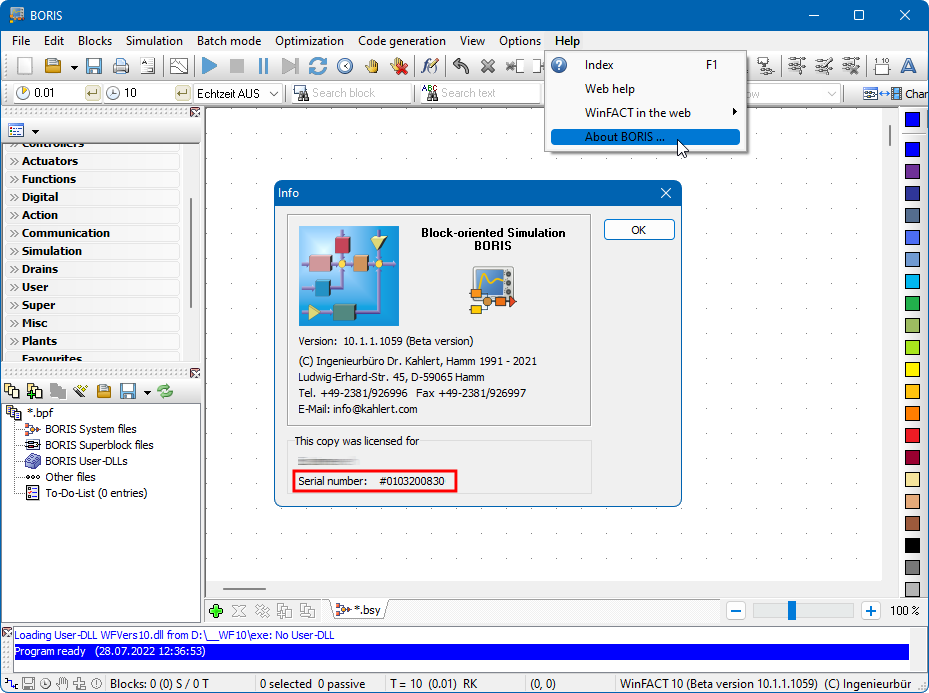Open the project save dropdown arrow

click(x=147, y=392)
